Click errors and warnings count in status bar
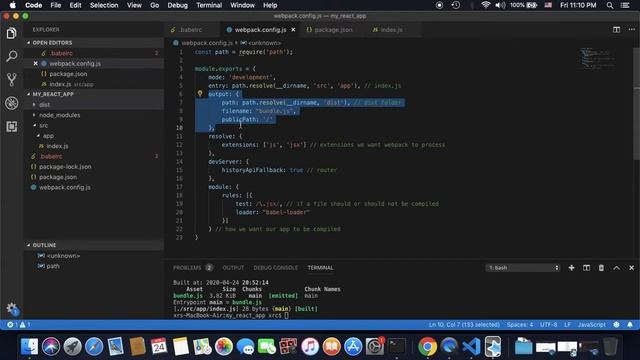This screenshot has height=360, width=640. (19, 324)
